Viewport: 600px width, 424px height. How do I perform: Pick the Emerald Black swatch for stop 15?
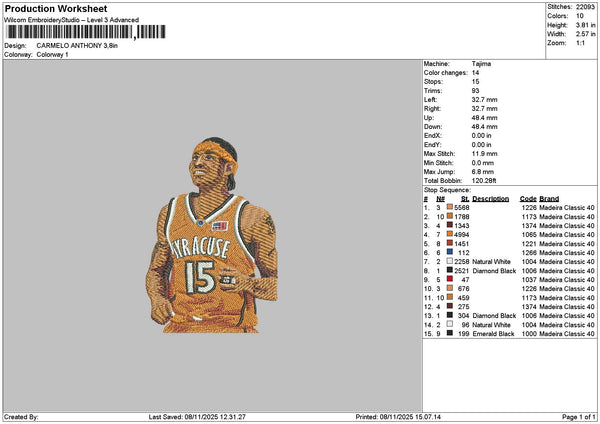tap(450, 333)
